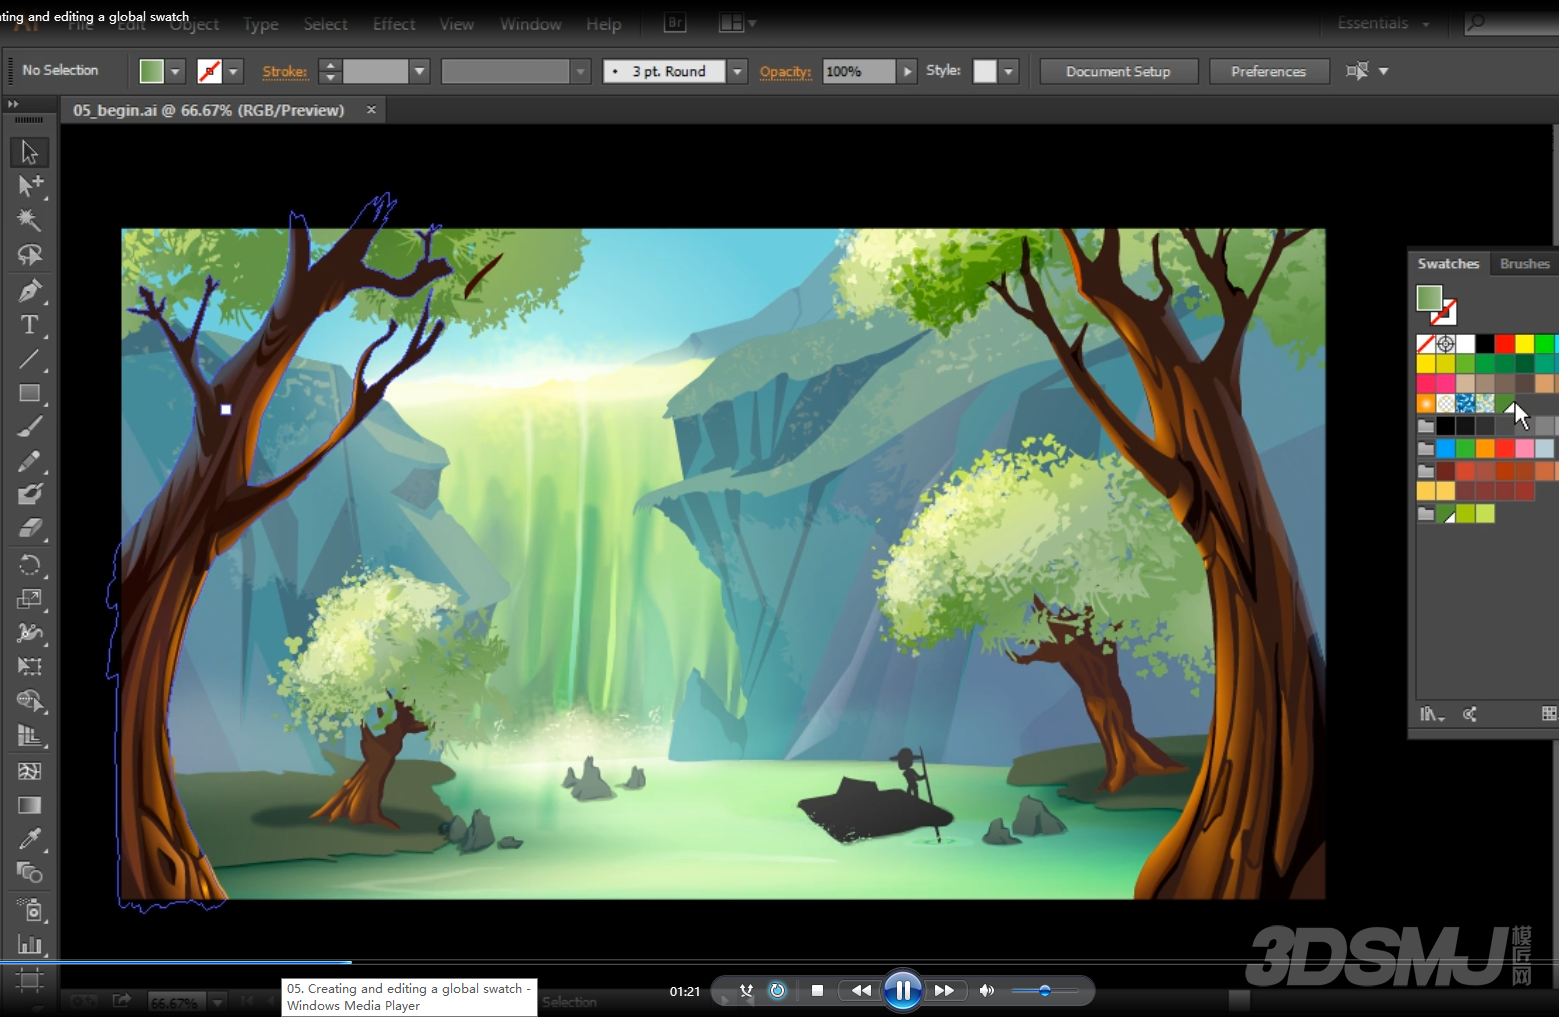
Task: Select the Eyedropper tool
Action: click(29, 839)
